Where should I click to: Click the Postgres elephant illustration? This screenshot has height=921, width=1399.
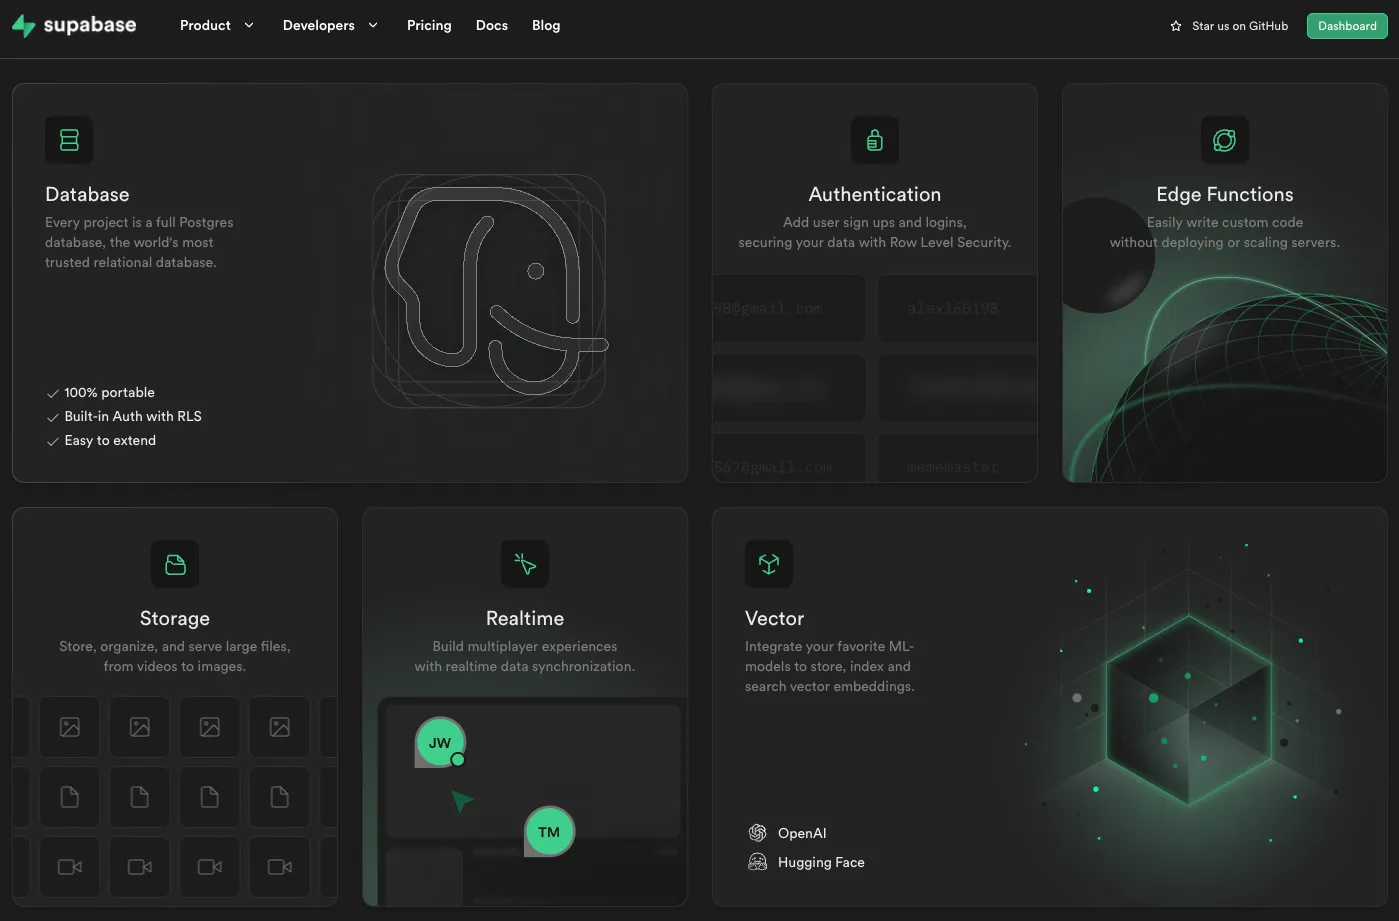coord(490,291)
